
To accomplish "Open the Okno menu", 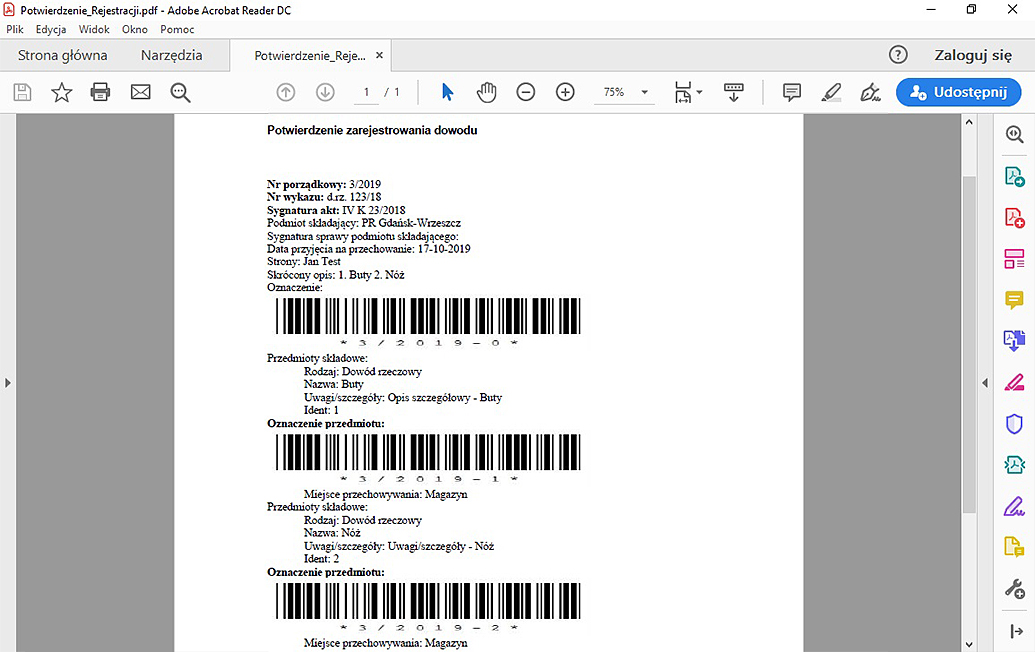I will click(135, 29).
